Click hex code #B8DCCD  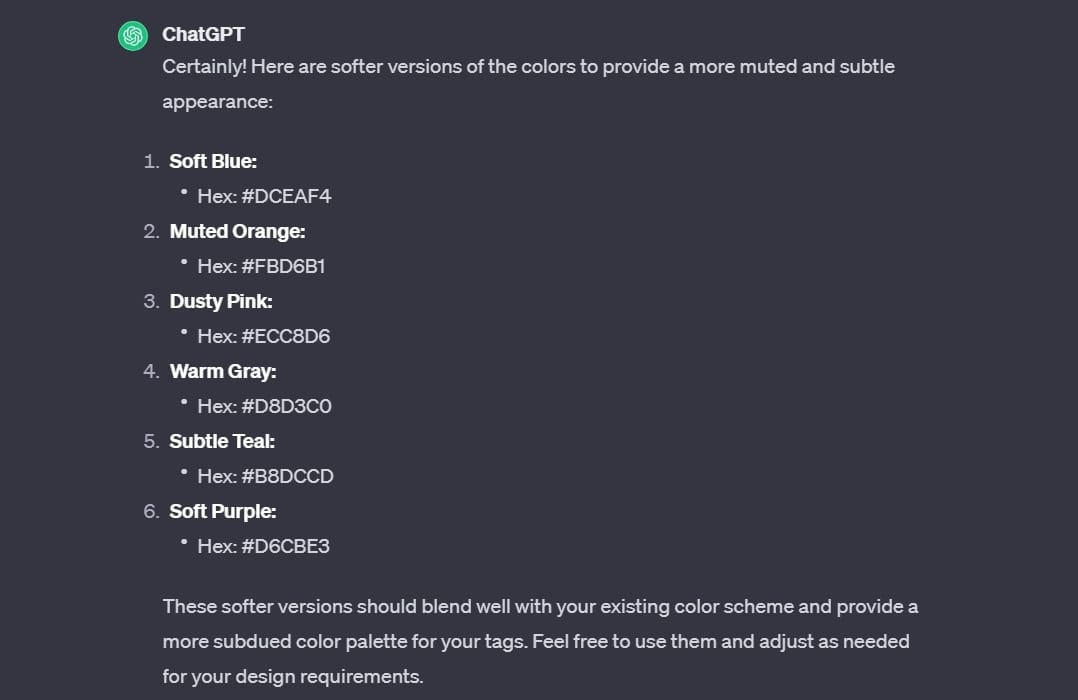point(287,476)
